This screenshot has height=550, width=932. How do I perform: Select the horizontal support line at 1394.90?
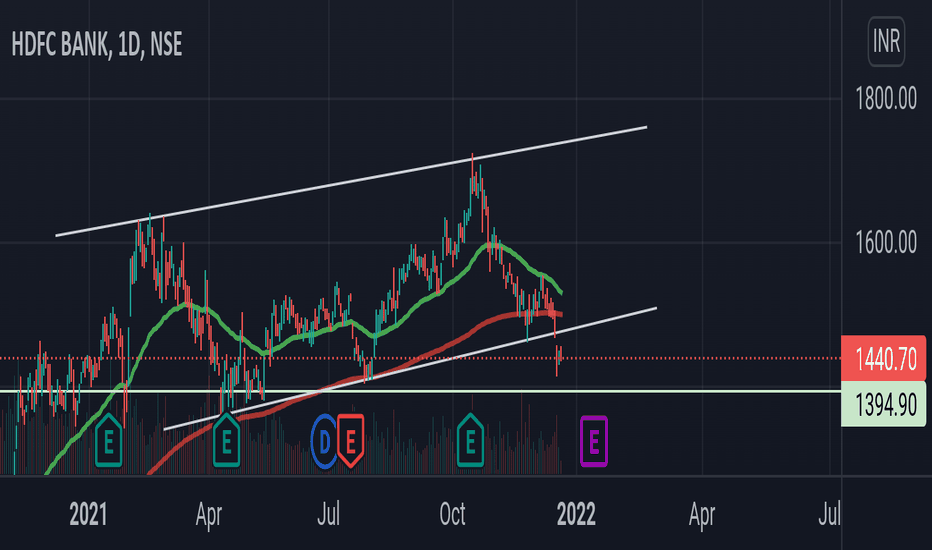tap(420, 391)
